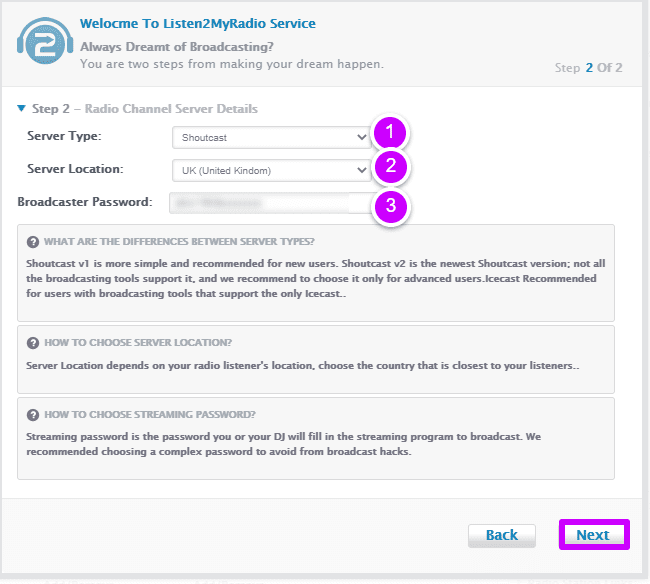Click the Server Type chevron arrow
Screen dimensions: 650x584
coord(361,137)
